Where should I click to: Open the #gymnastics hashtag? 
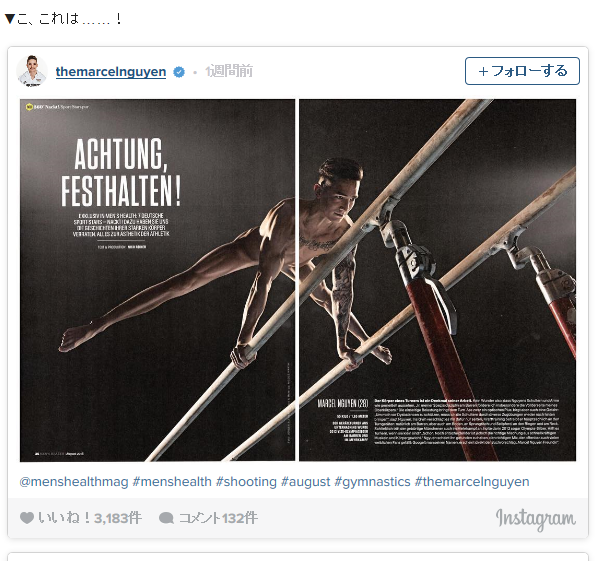(x=372, y=482)
